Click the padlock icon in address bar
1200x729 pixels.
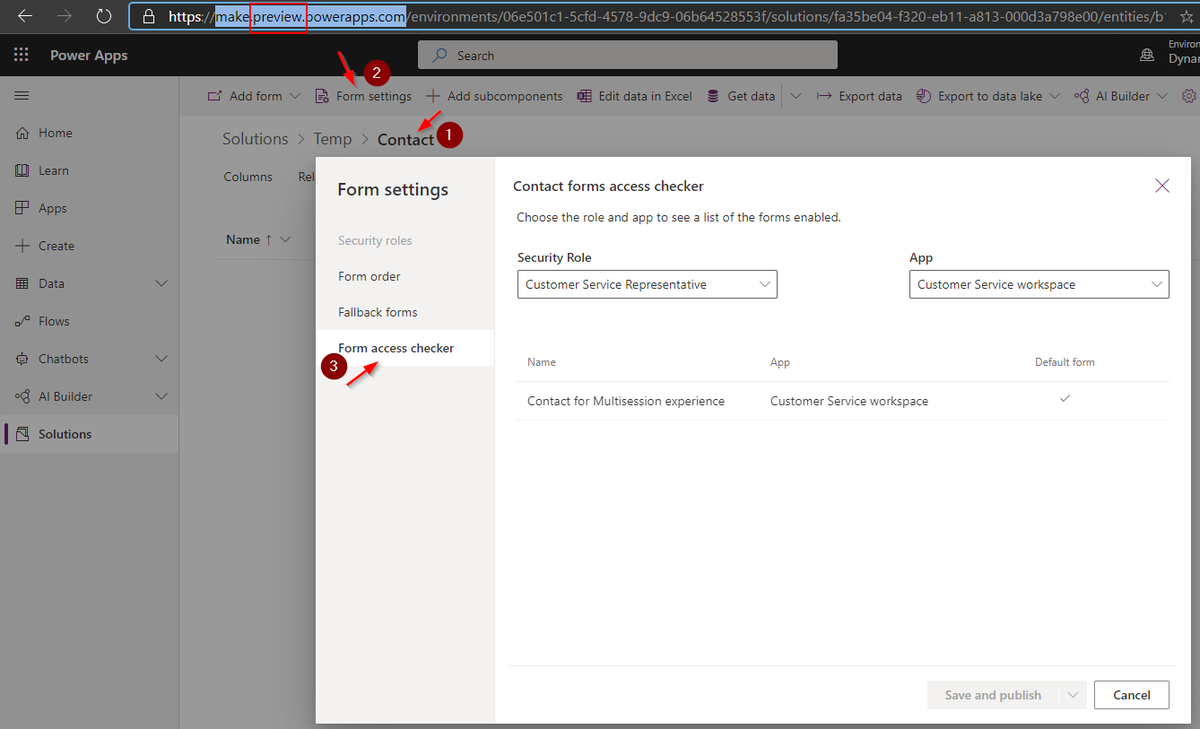point(149,17)
